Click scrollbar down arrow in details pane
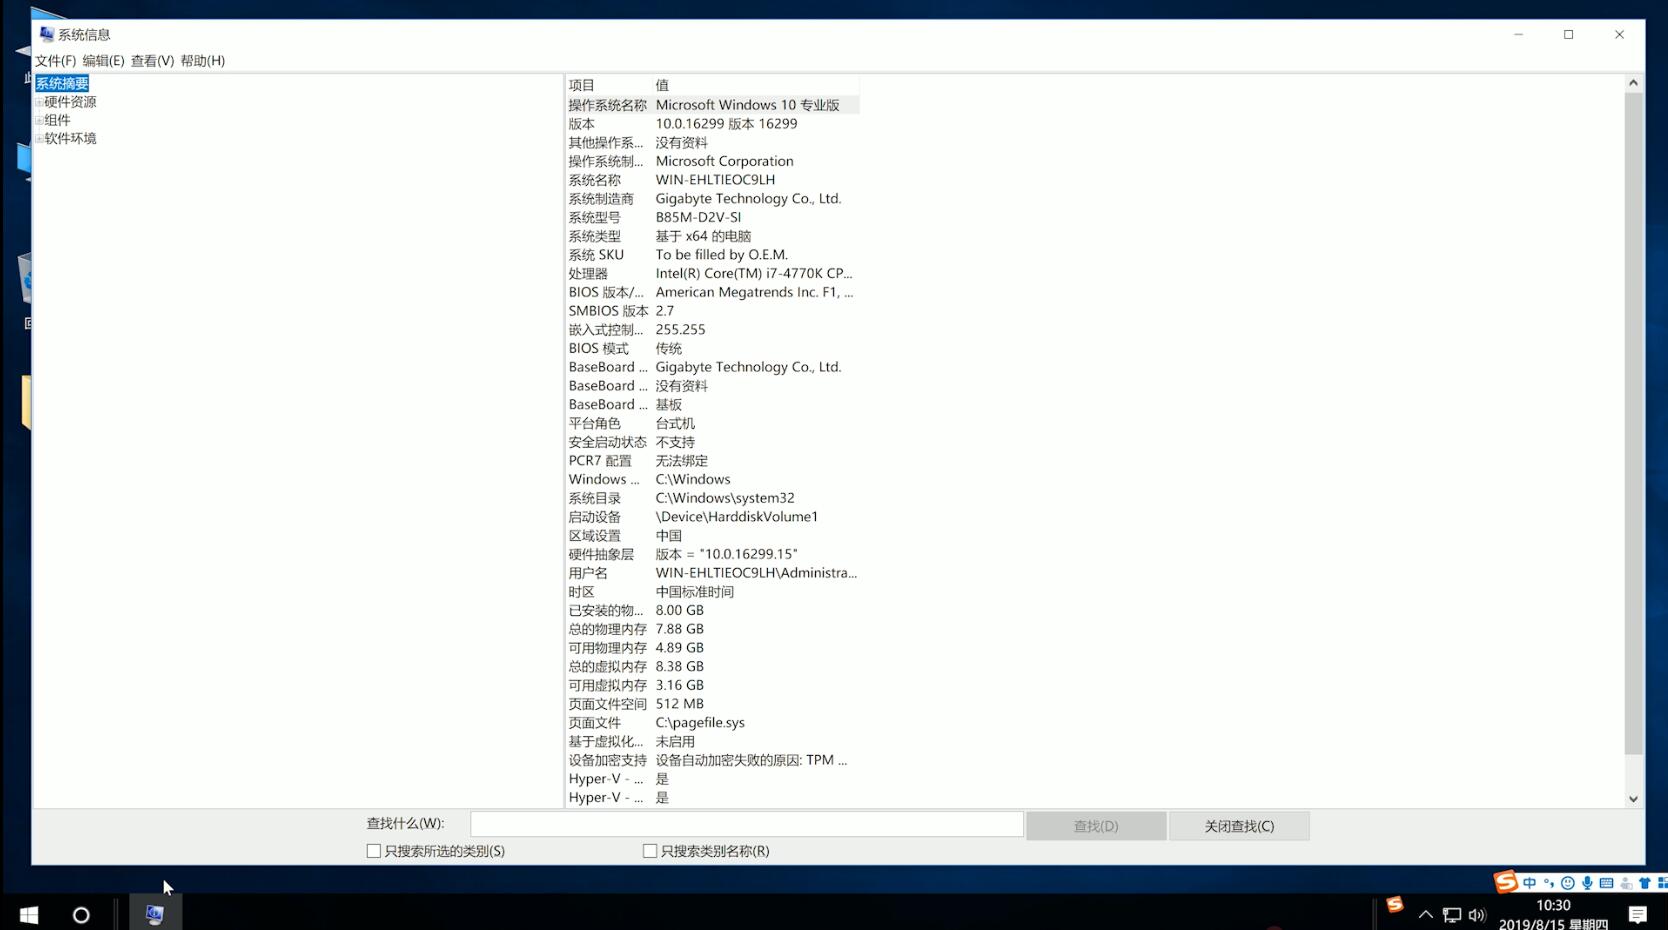The height and width of the screenshot is (930, 1668). [1633, 799]
